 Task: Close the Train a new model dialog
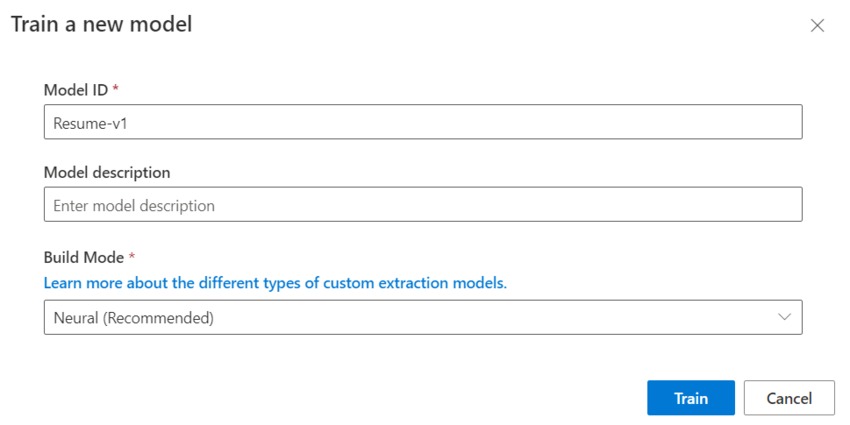(x=817, y=26)
